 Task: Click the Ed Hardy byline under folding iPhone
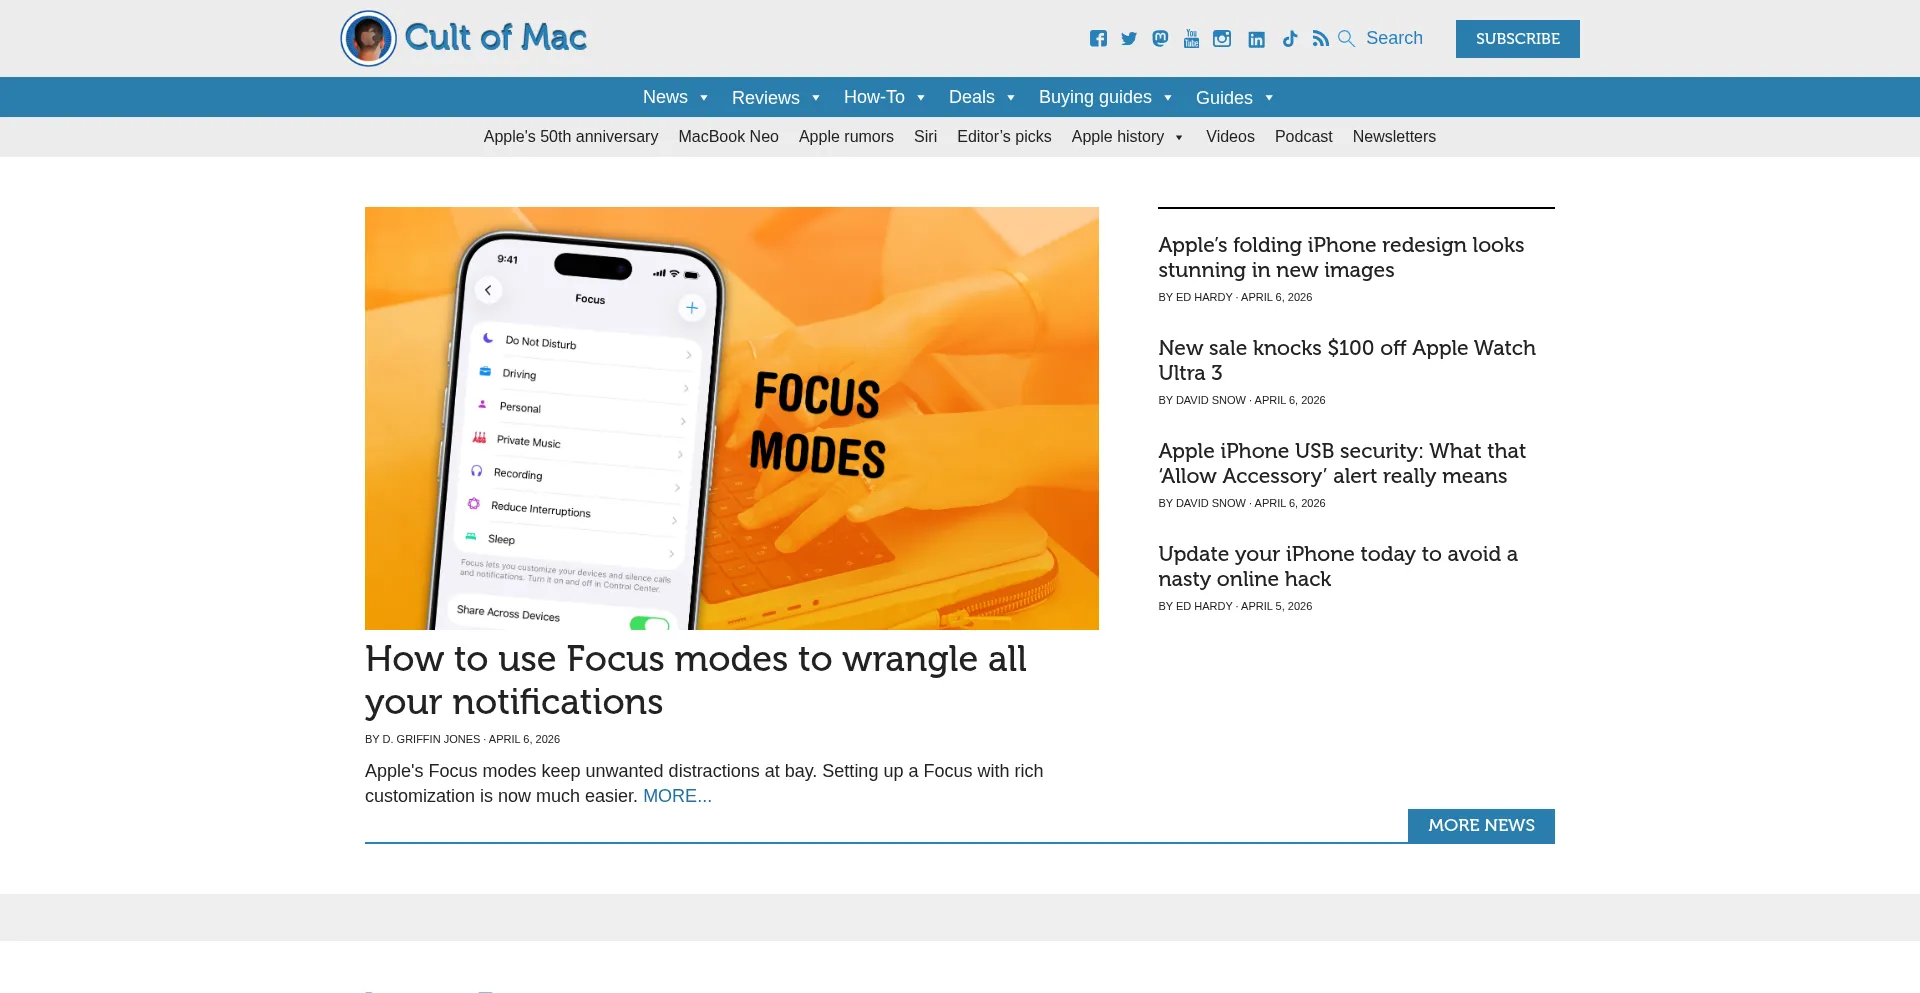pos(1204,297)
